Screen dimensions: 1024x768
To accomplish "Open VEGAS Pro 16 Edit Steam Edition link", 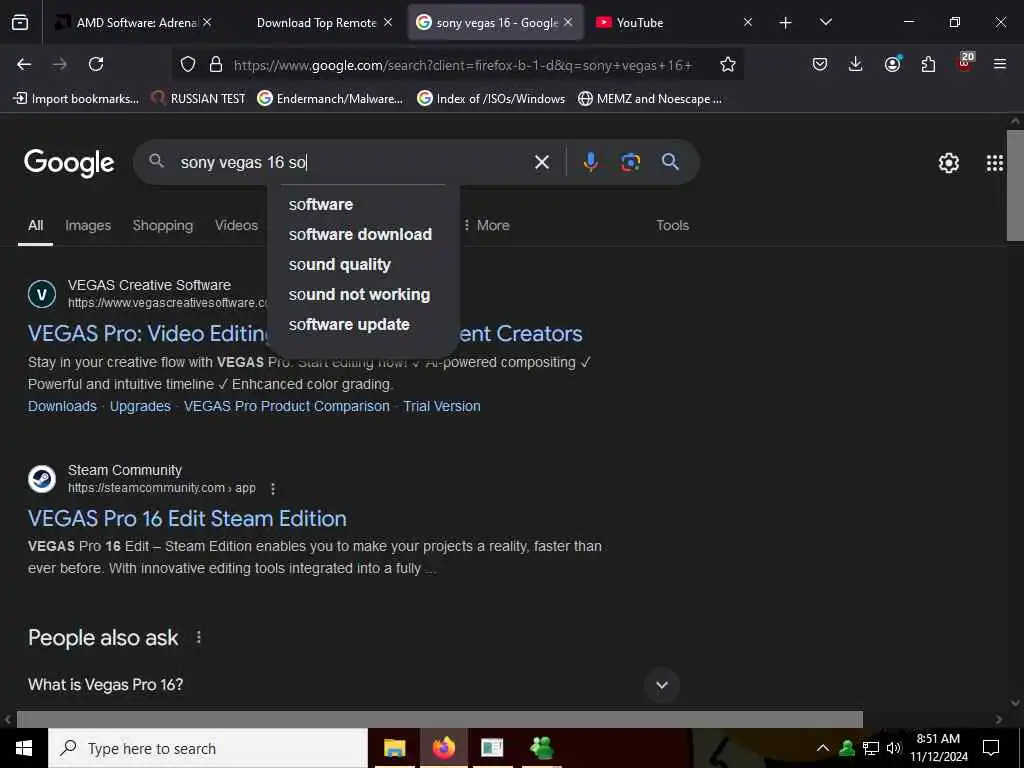I will point(187,519).
